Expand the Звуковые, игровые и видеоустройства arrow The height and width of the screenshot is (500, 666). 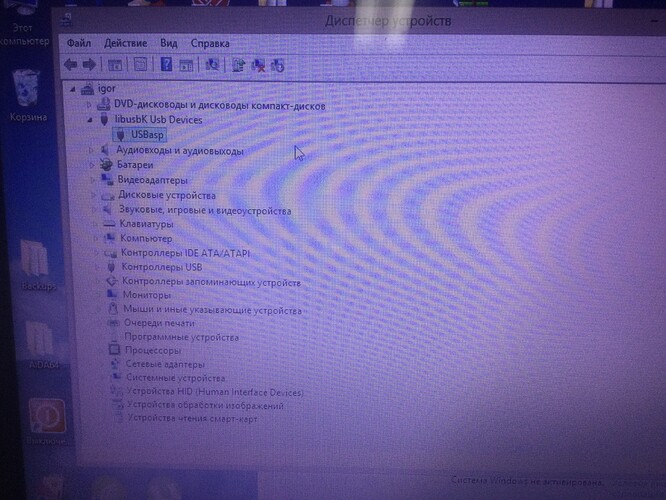click(94, 210)
